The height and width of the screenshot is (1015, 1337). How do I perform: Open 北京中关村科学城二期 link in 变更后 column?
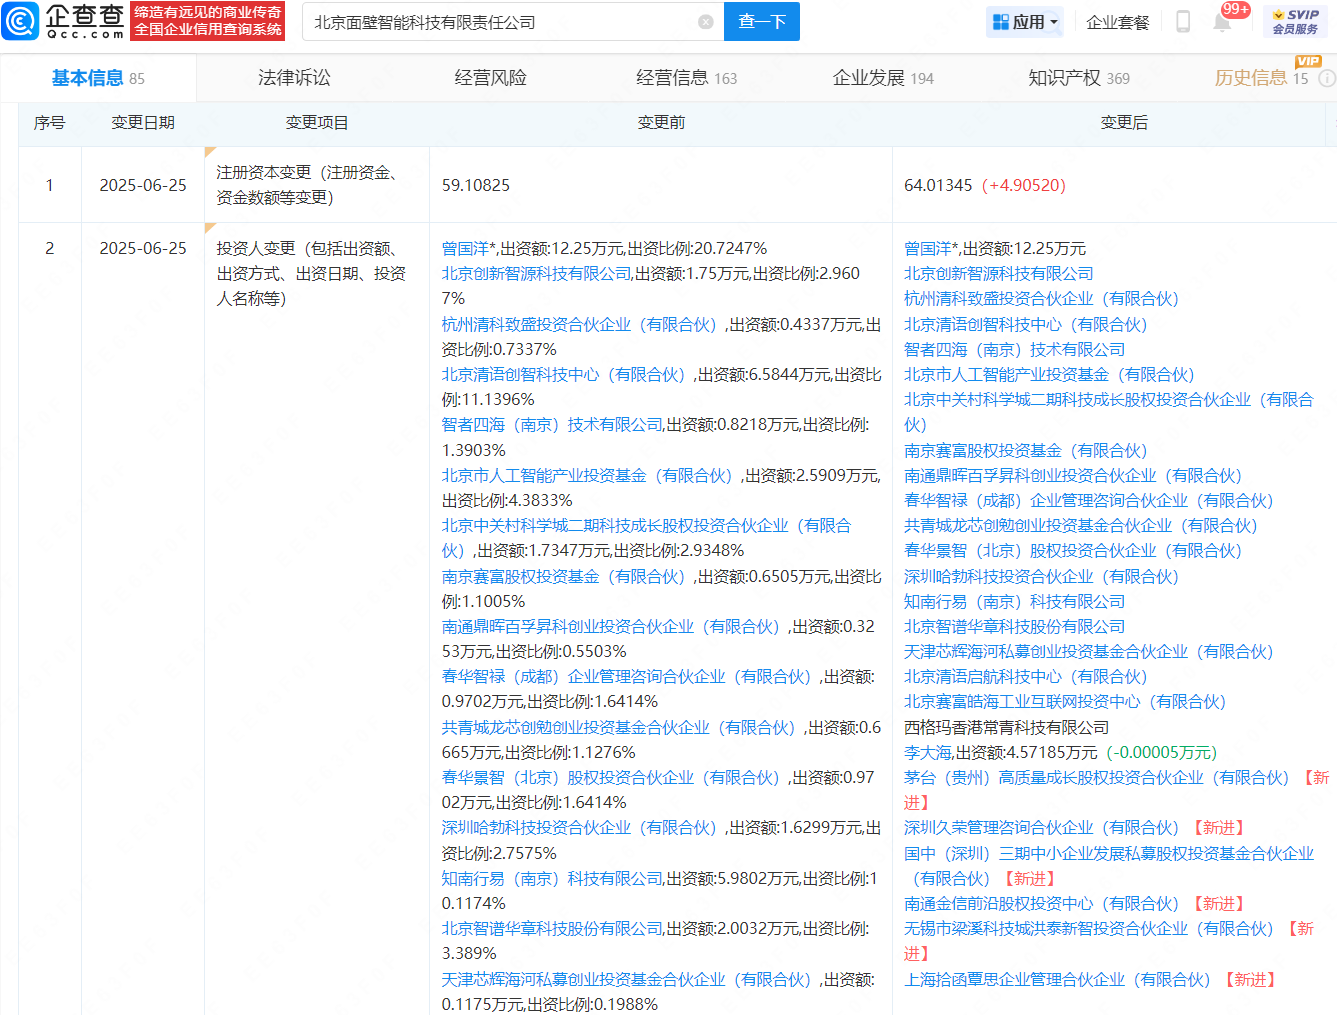1108,411
